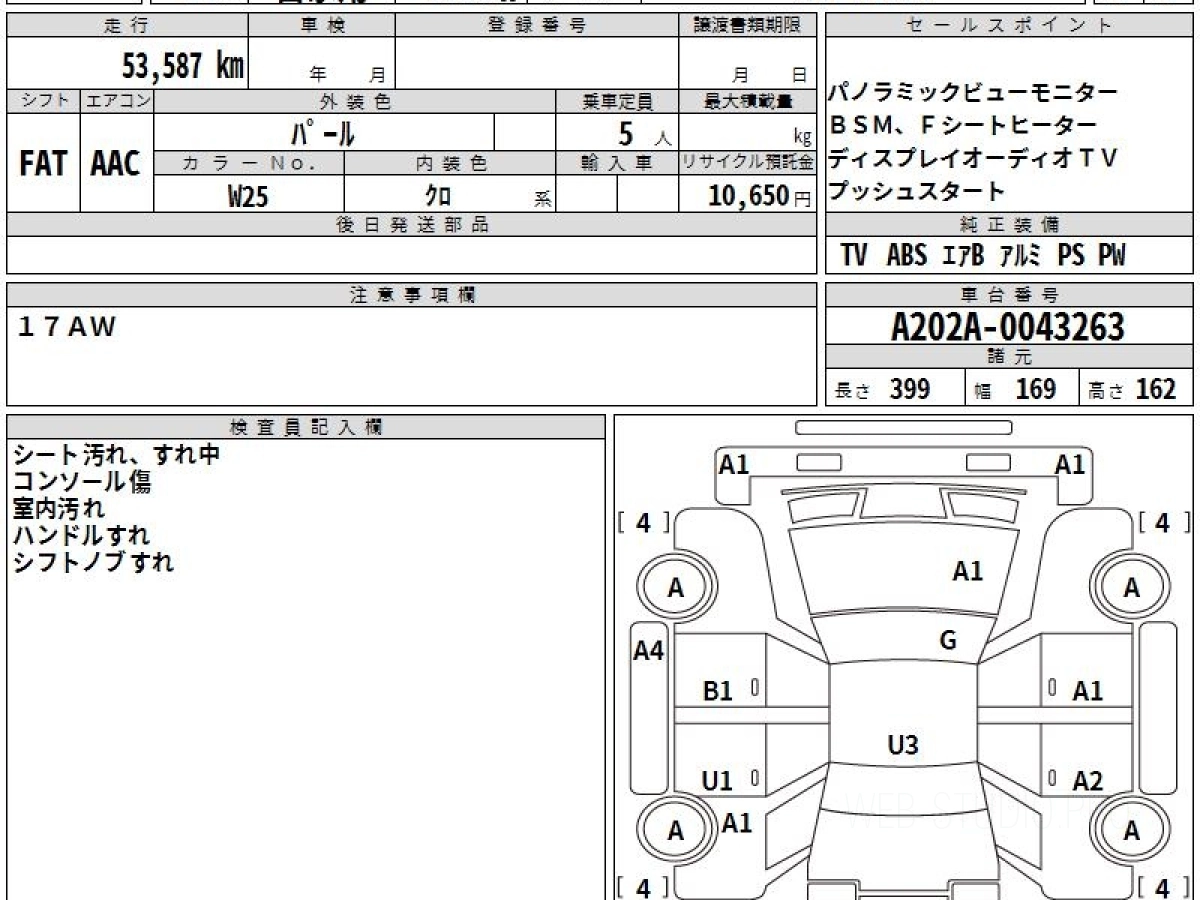Click the AAC air conditioner value
Viewport: 1200px width, 900px height.
pos(116,164)
